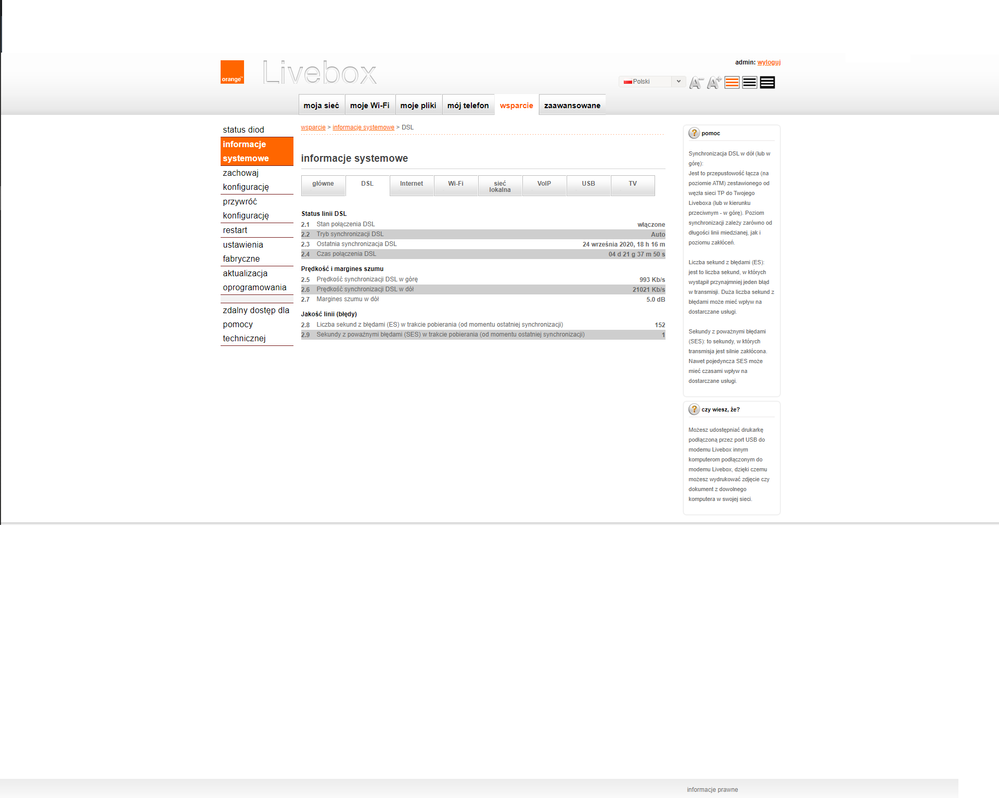Viewport: 999px width, 798px height.
Task: Click the Orange logo
Action: [232, 72]
